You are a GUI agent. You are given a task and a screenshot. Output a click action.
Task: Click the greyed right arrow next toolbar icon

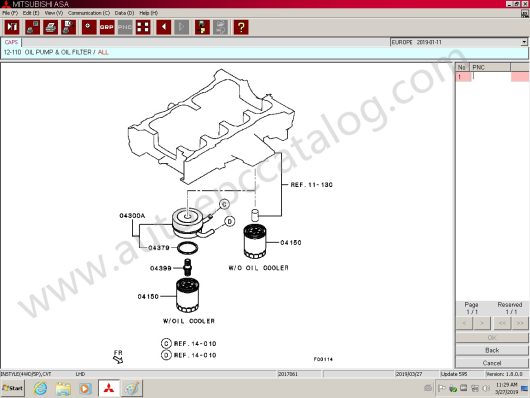(182, 27)
